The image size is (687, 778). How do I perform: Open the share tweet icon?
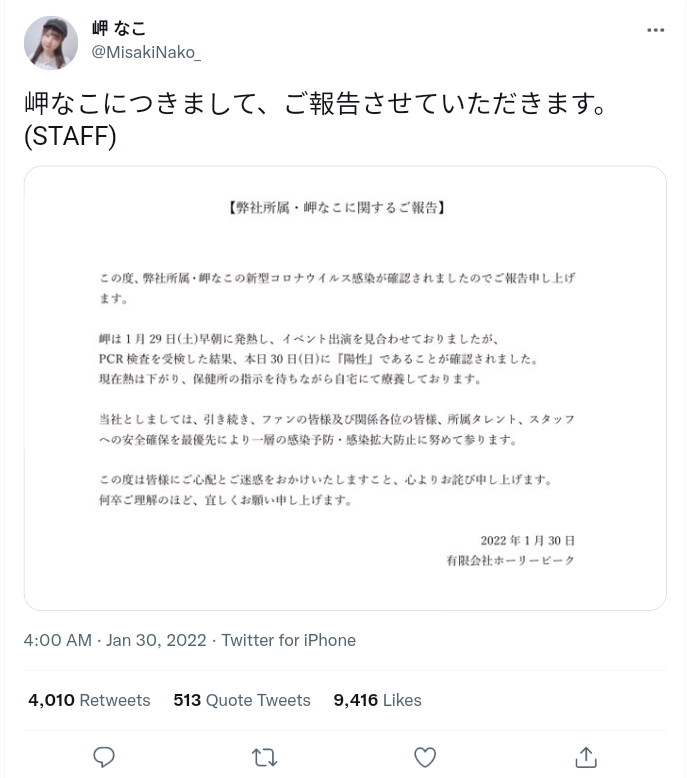pos(586,757)
